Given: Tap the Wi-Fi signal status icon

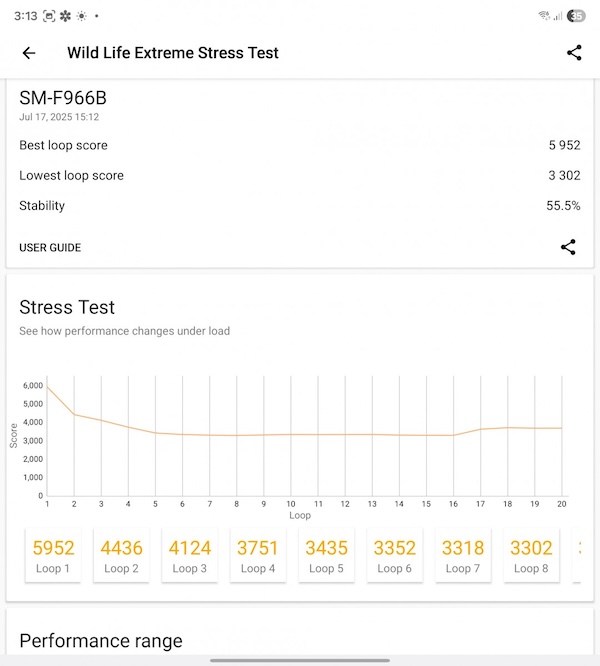Looking at the screenshot, I should click(544, 16).
